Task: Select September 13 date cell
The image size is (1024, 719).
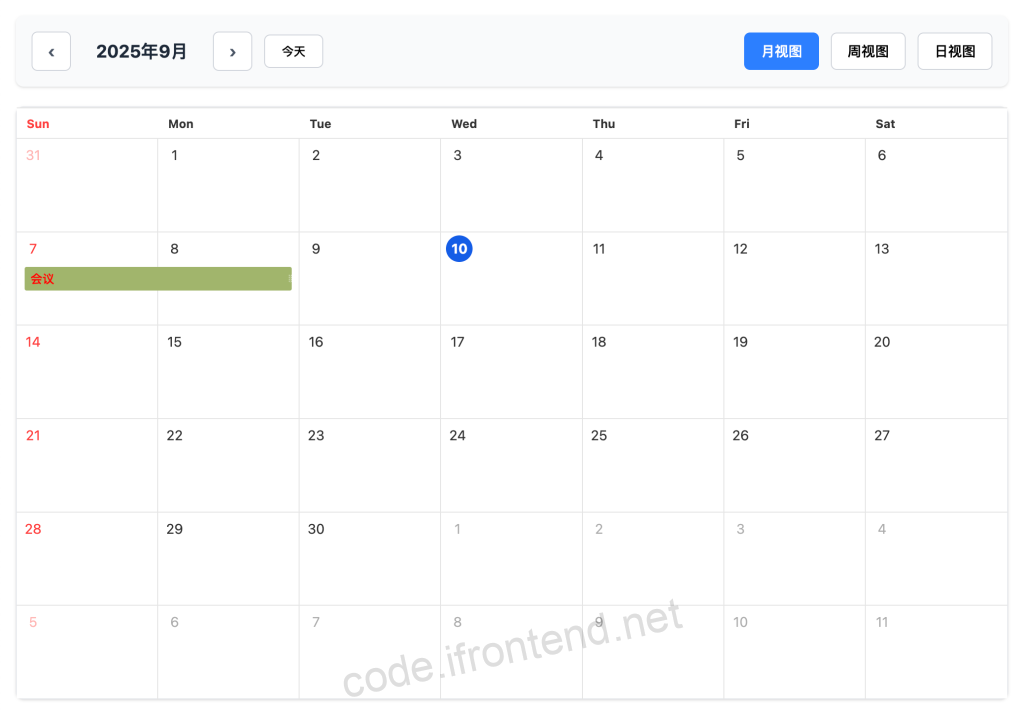Action: point(936,279)
